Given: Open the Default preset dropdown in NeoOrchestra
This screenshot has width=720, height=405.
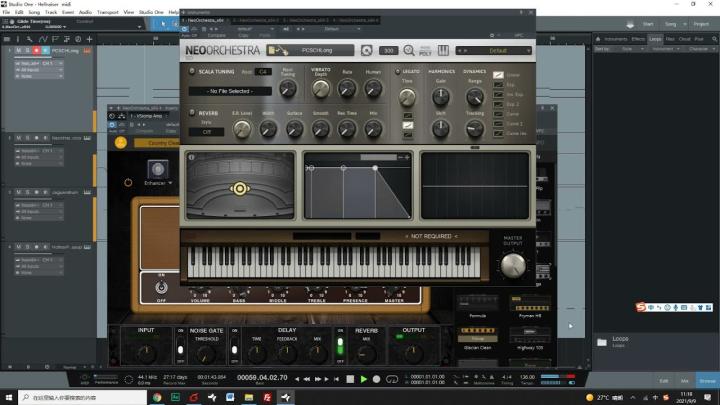Looking at the screenshot, I should [x=494, y=51].
